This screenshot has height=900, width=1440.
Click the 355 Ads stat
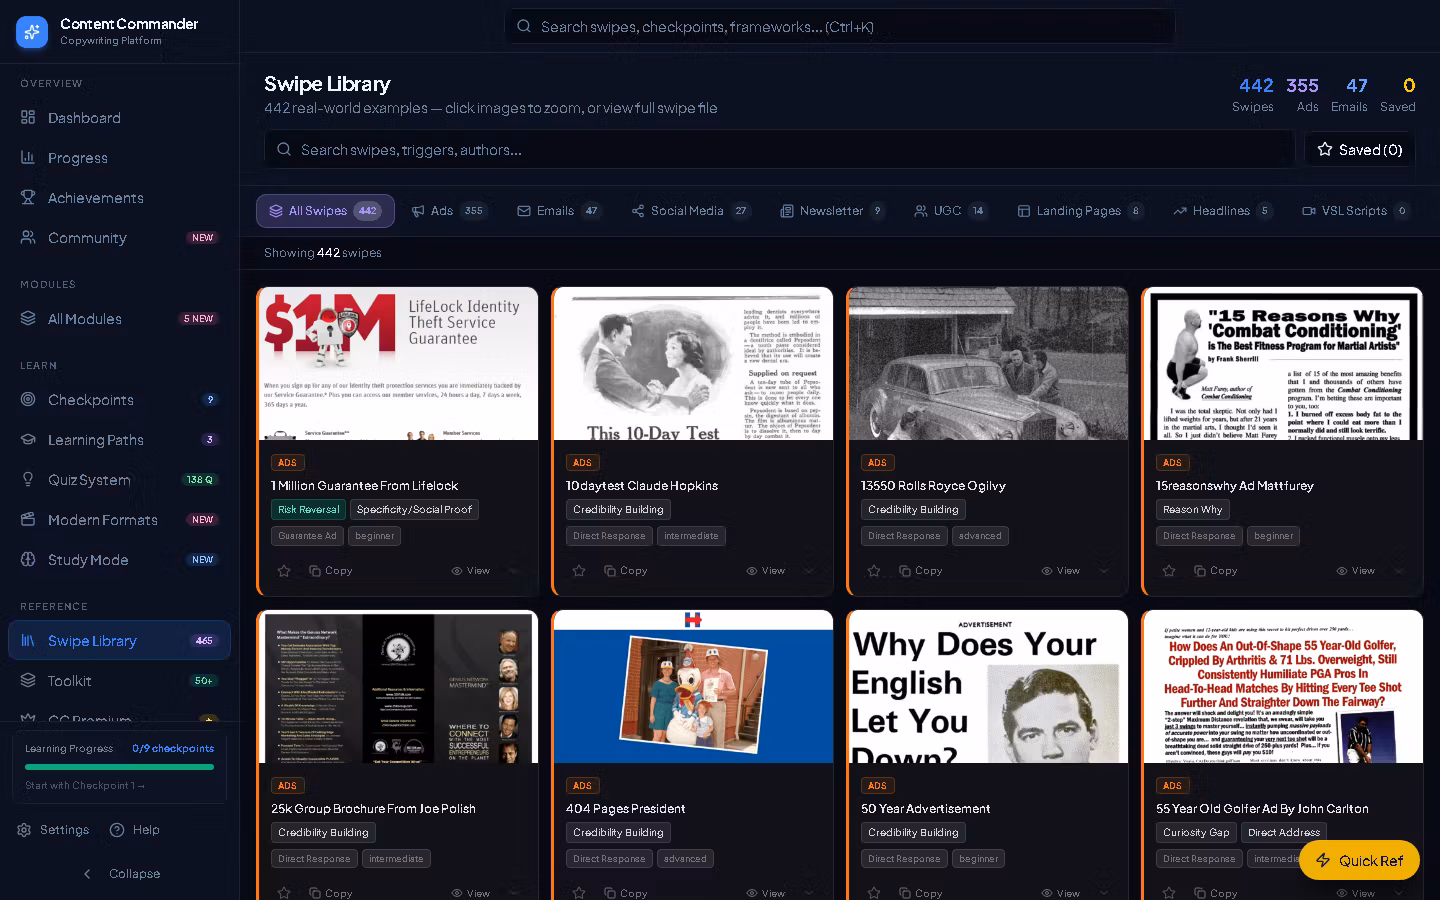1303,94
